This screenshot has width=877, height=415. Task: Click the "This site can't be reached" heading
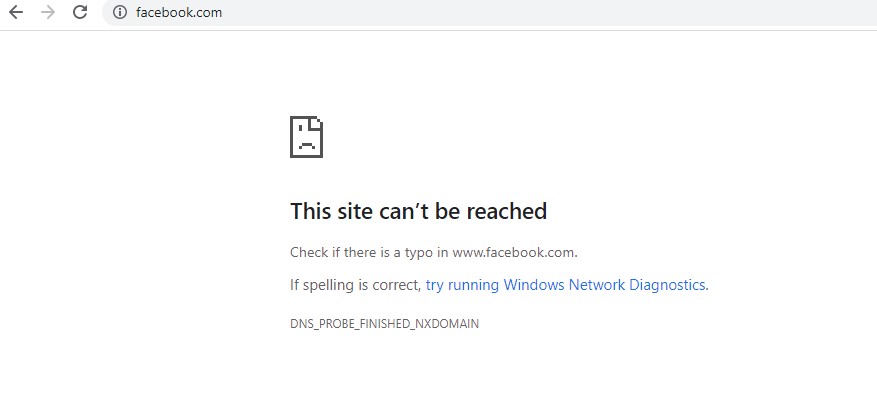point(418,211)
